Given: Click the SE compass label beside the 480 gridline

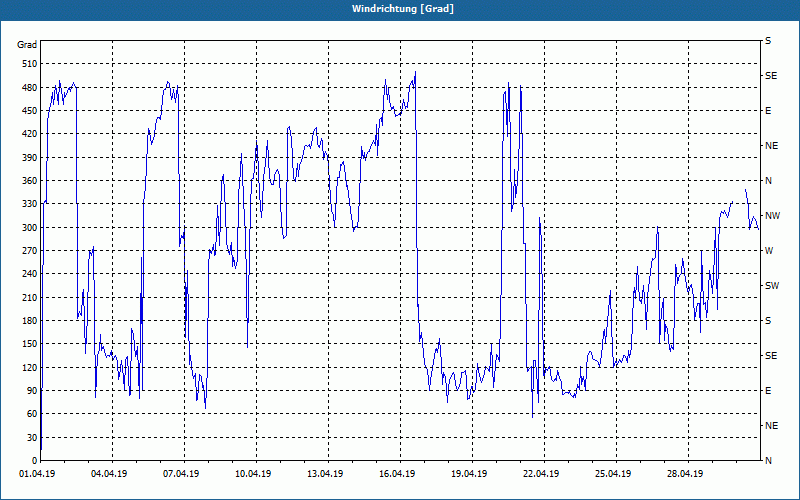Looking at the screenshot, I should click(x=771, y=76).
